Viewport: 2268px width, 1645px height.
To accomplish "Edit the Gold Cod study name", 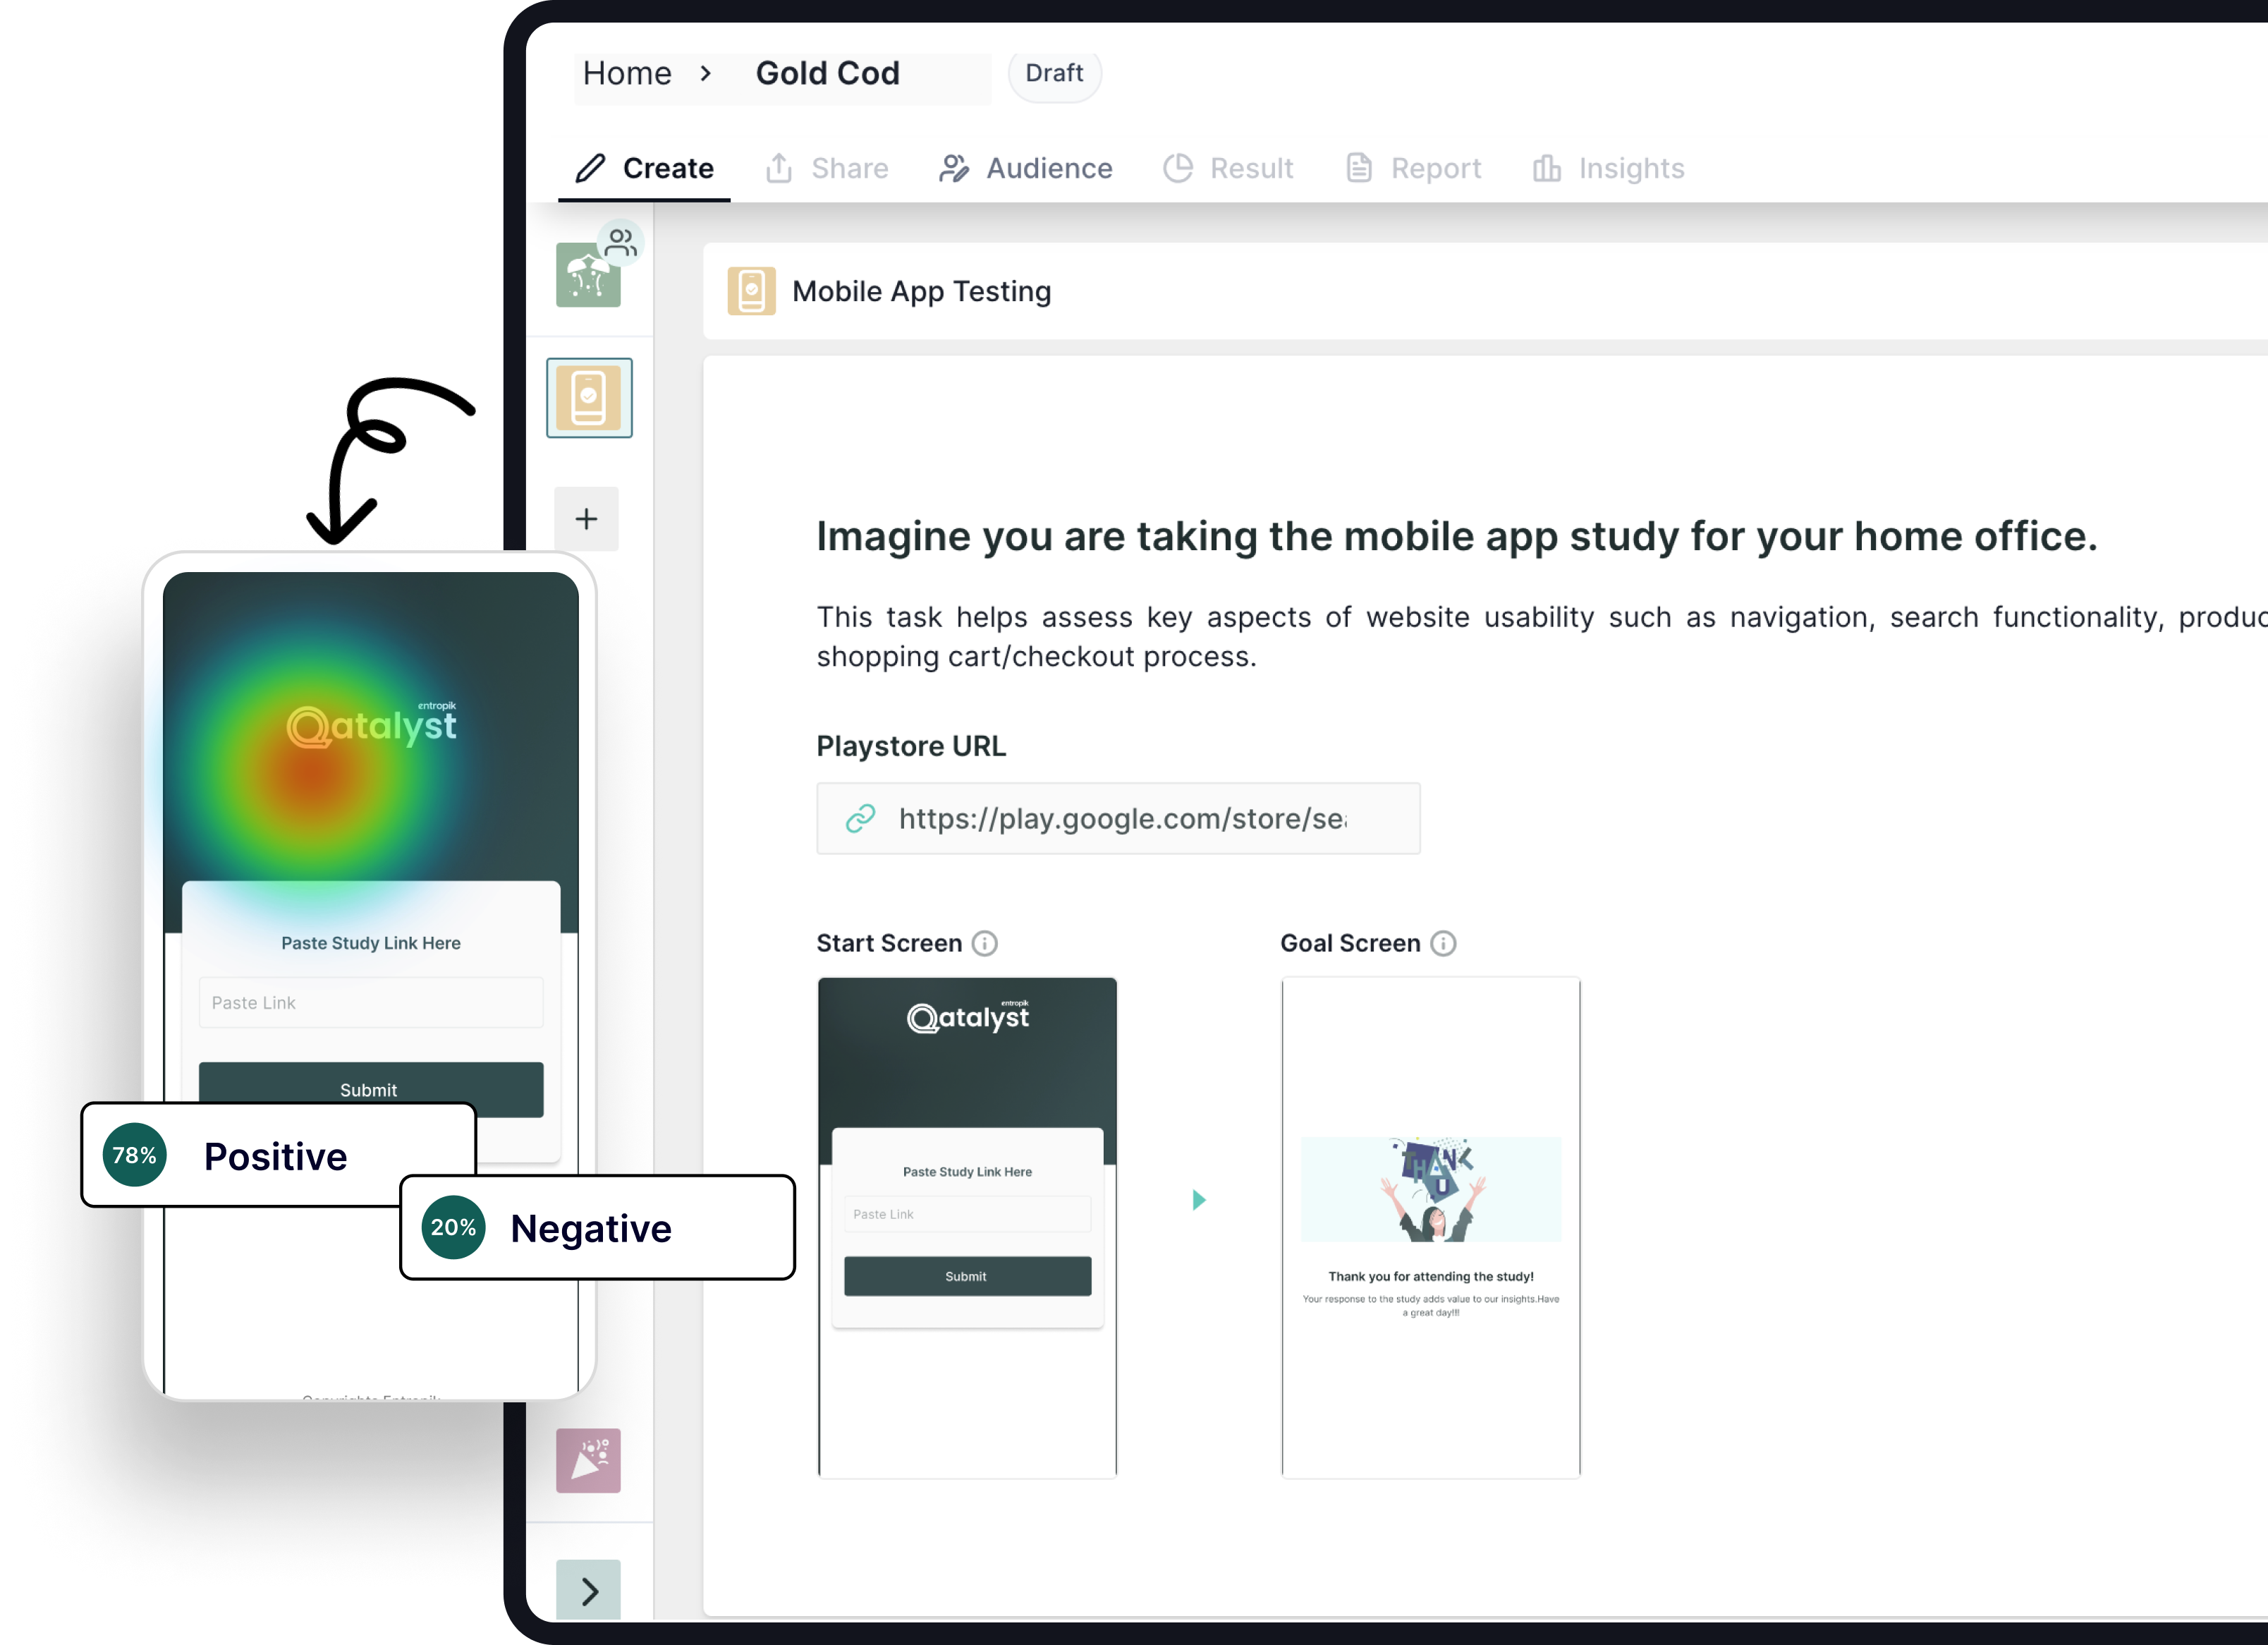I will [x=828, y=73].
